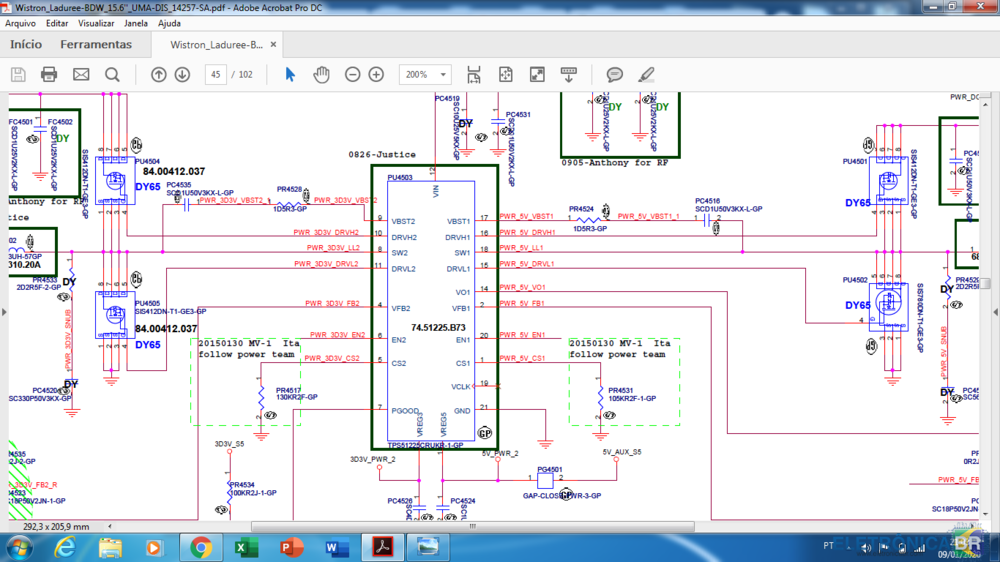Choose the arrow selection tool
Screen dimensions: 1000x562
click(290, 75)
